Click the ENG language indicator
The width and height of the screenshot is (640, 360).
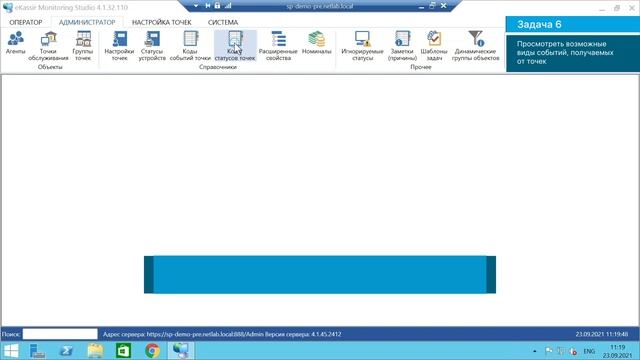[x=589, y=351]
